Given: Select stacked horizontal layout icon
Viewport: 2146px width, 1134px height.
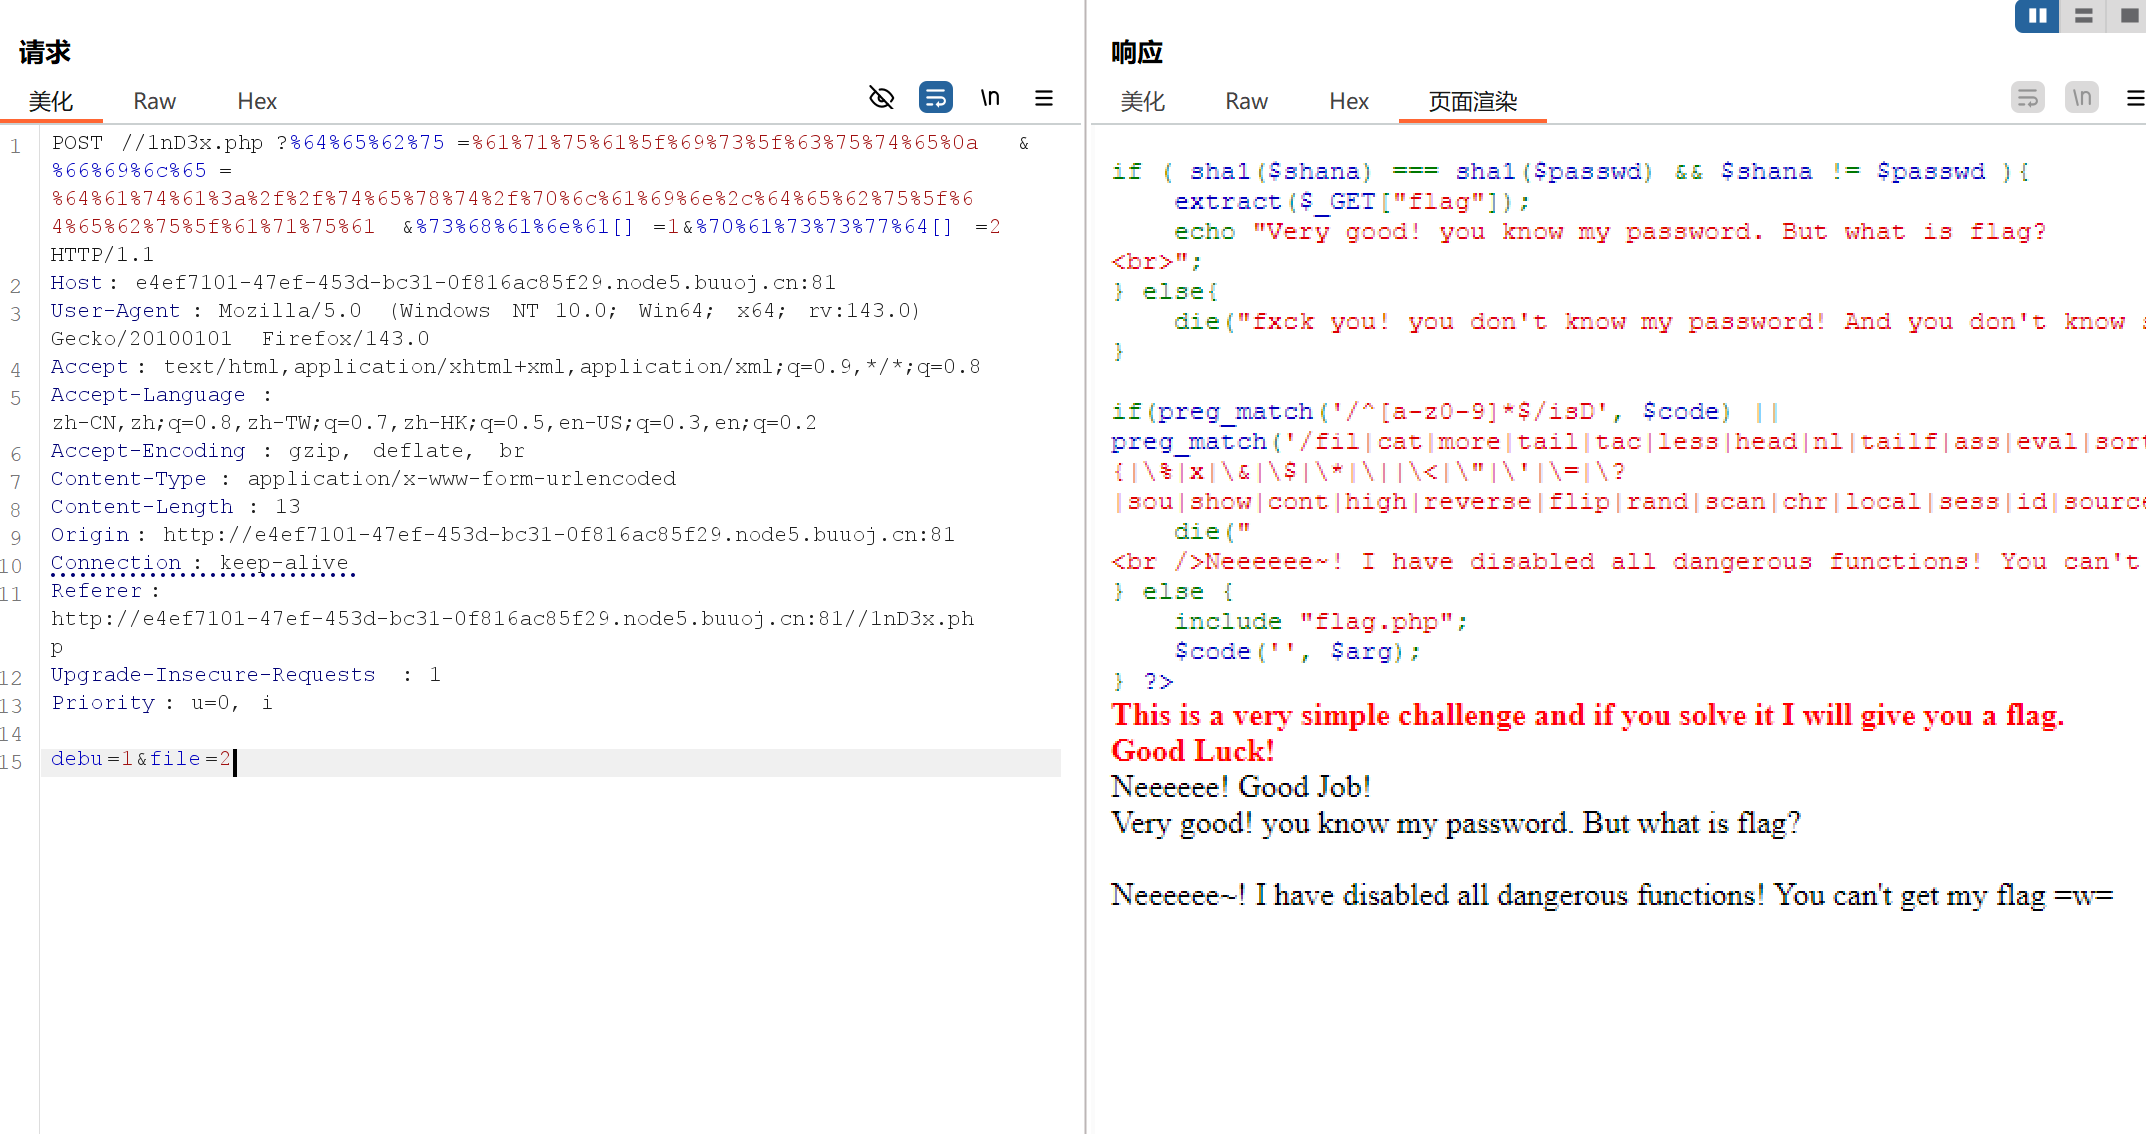Looking at the screenshot, I should 2083,16.
